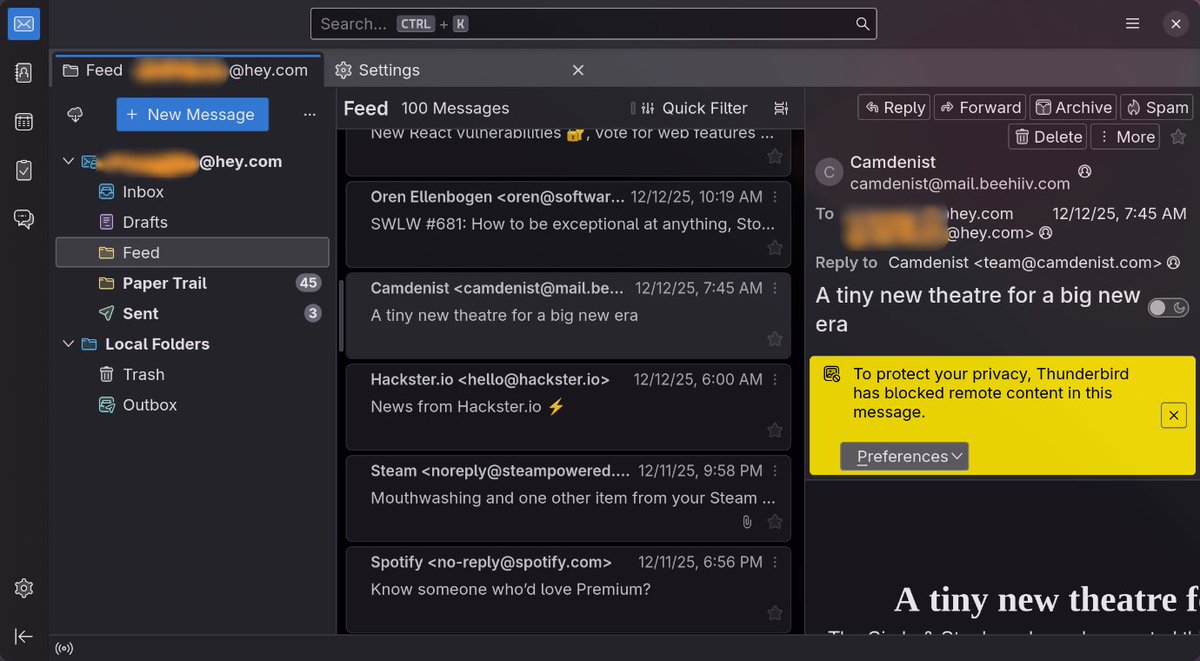
Task: Dismiss the remote content privacy notification
Action: pyautogui.click(x=1174, y=415)
